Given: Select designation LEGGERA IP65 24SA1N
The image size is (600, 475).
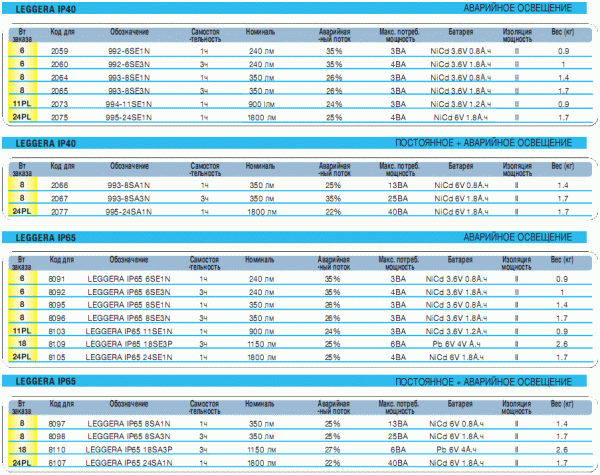Looking at the screenshot, I should click(129, 463).
